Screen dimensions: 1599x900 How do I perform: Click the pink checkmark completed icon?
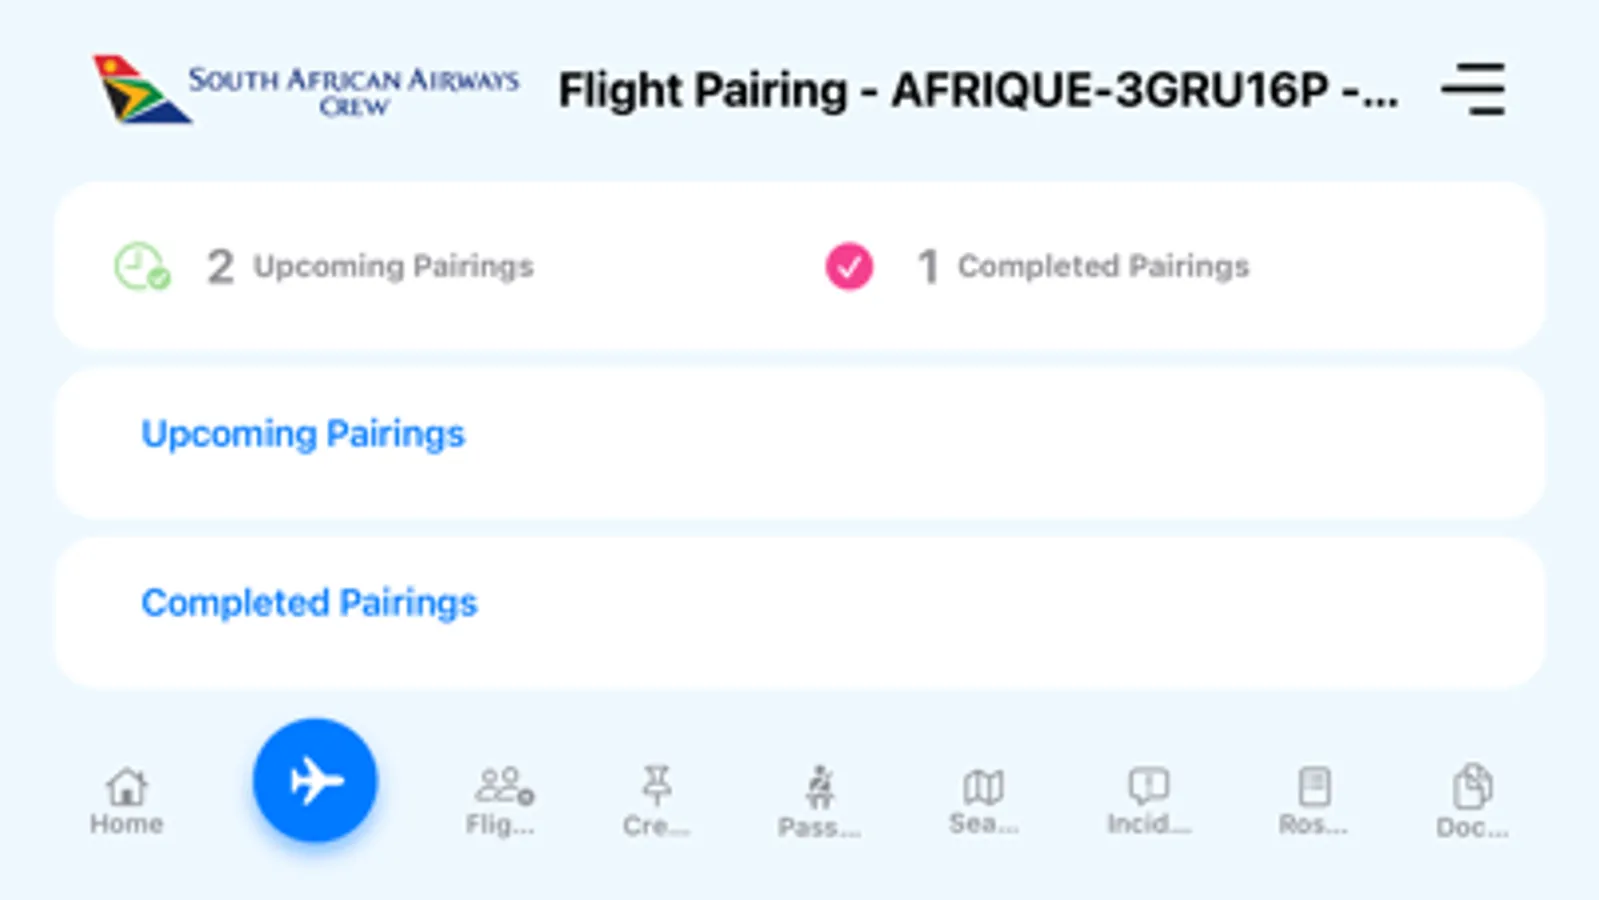click(x=849, y=267)
